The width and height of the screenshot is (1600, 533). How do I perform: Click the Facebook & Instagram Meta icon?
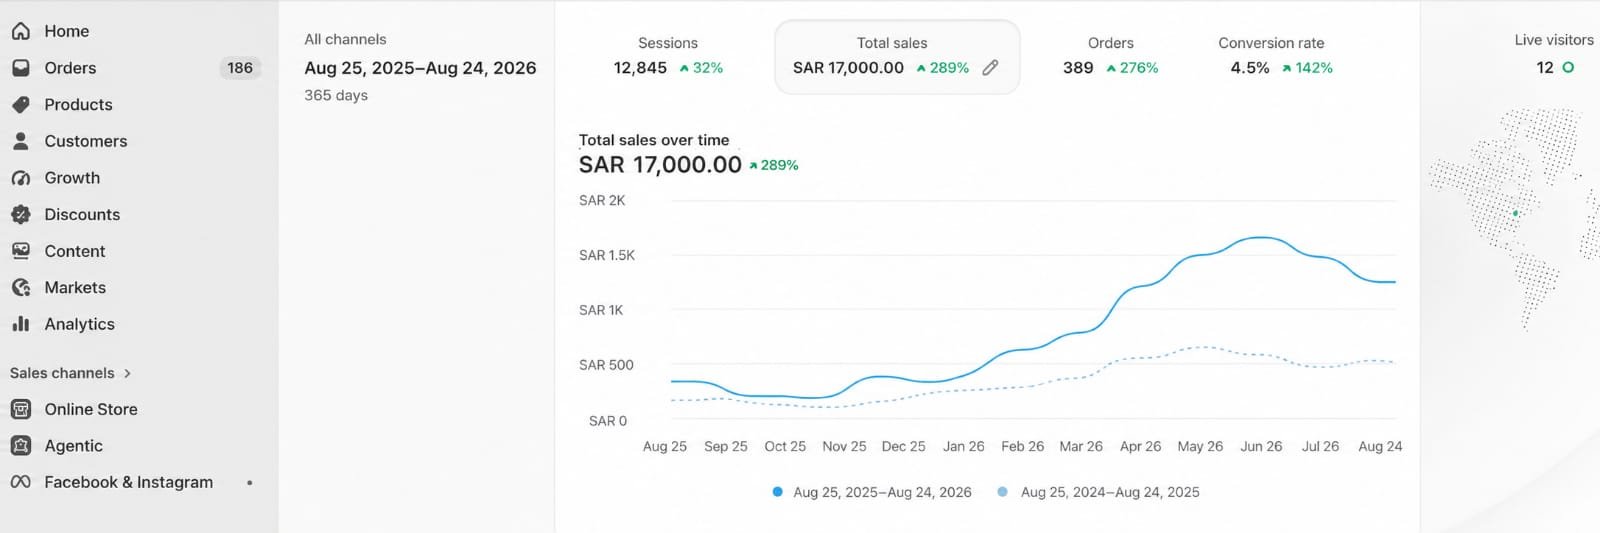(20, 482)
